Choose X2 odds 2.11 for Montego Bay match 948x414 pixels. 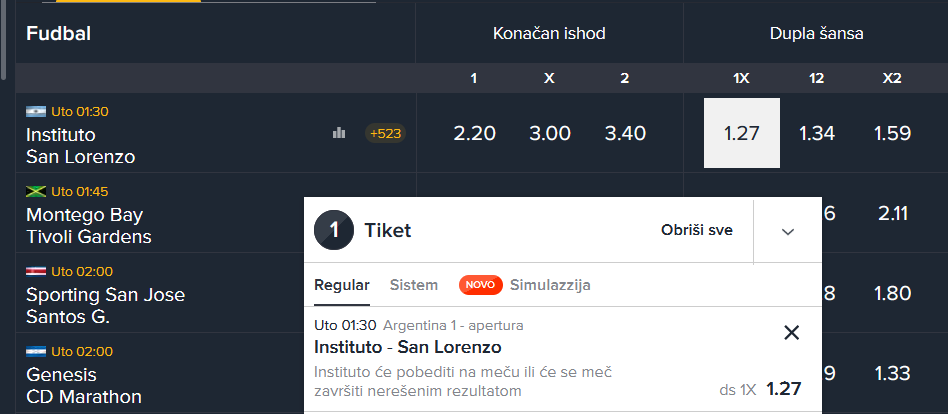(x=892, y=213)
